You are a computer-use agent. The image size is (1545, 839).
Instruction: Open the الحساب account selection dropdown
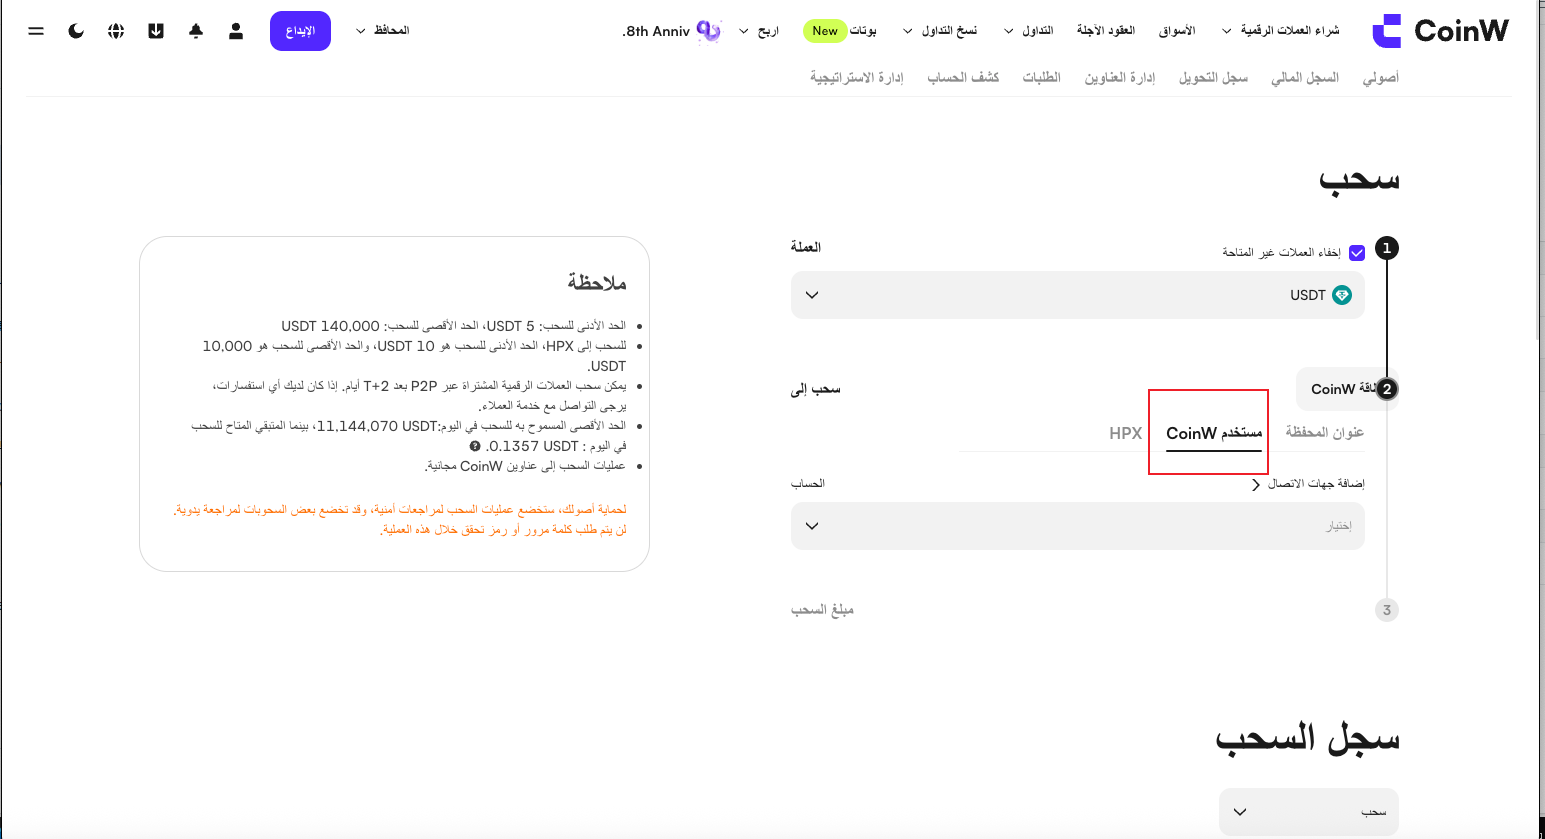(x=1078, y=526)
